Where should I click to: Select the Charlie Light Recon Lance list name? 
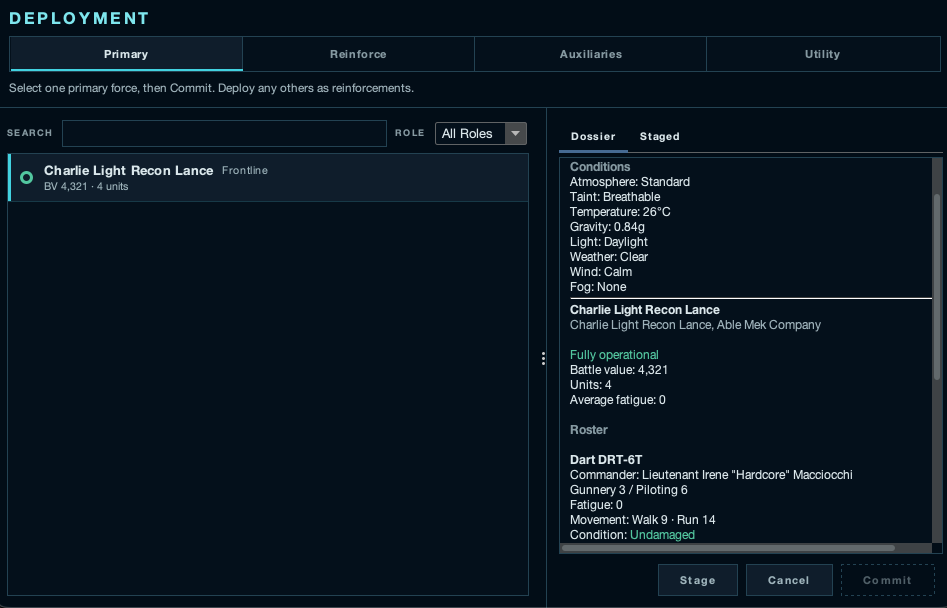[x=129, y=170]
